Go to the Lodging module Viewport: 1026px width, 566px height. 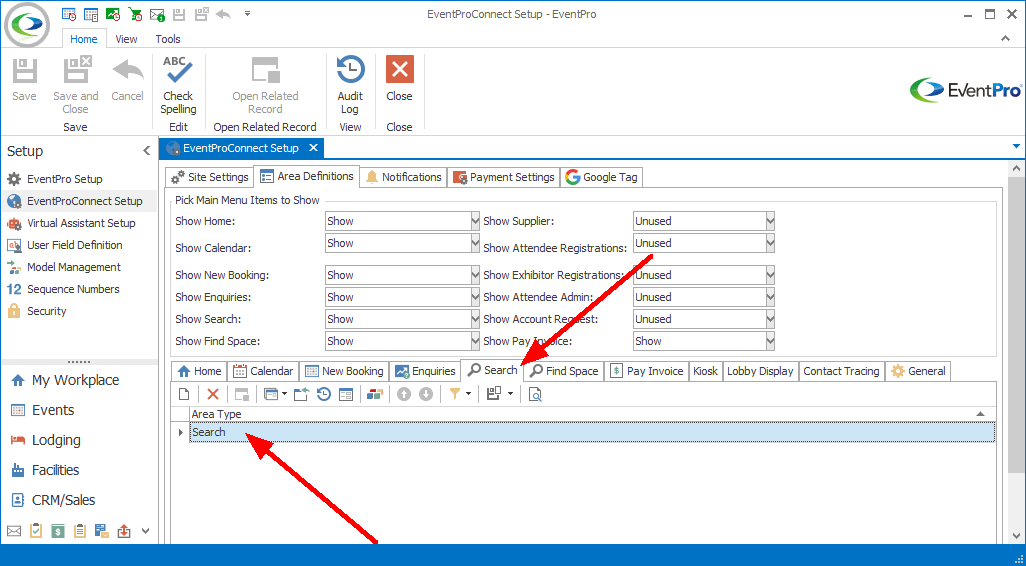[x=56, y=440]
